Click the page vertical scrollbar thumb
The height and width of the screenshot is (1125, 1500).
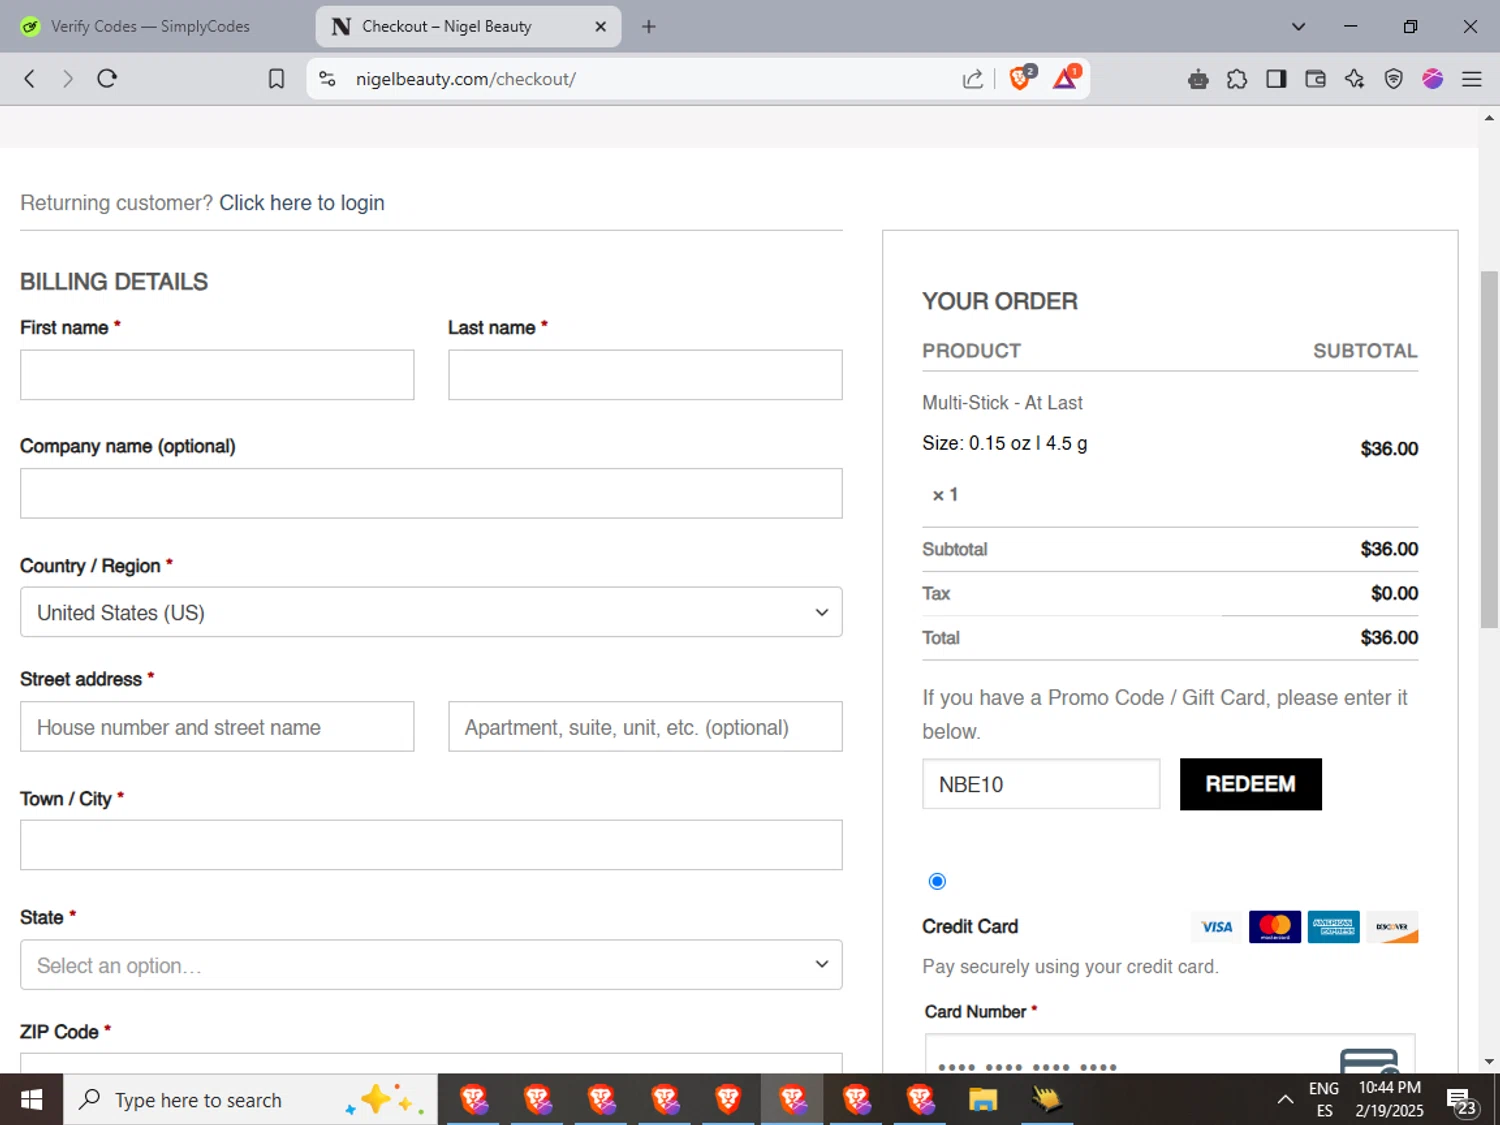point(1489,450)
